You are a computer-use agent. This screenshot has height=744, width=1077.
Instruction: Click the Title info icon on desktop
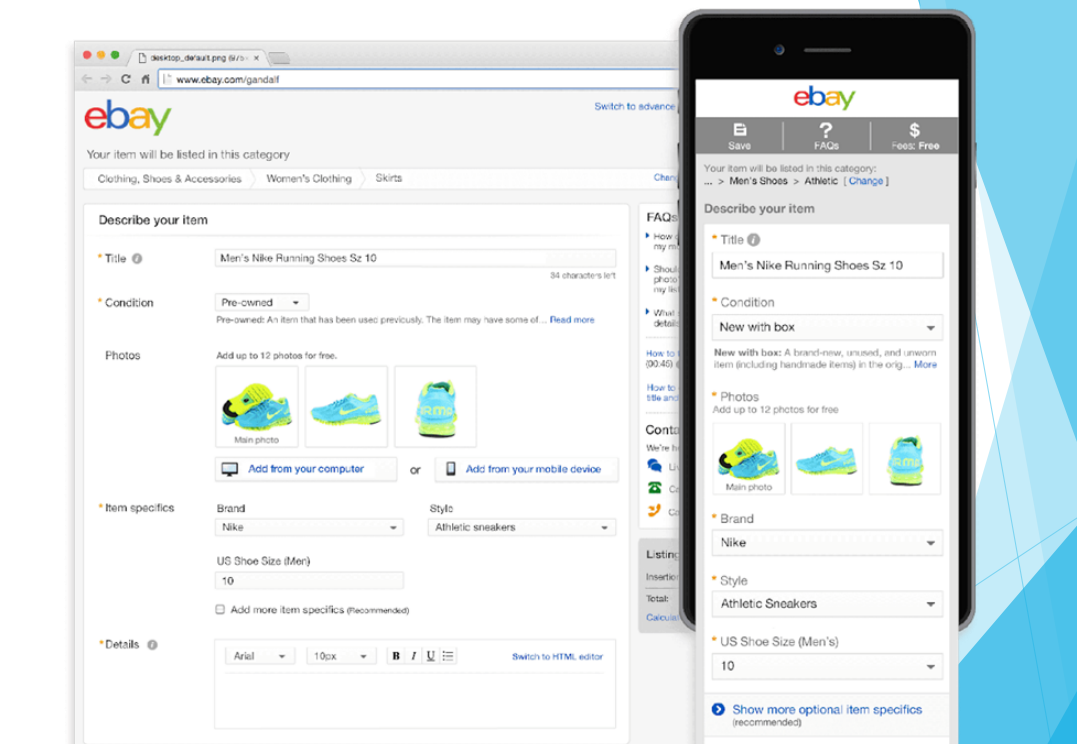click(x=137, y=259)
